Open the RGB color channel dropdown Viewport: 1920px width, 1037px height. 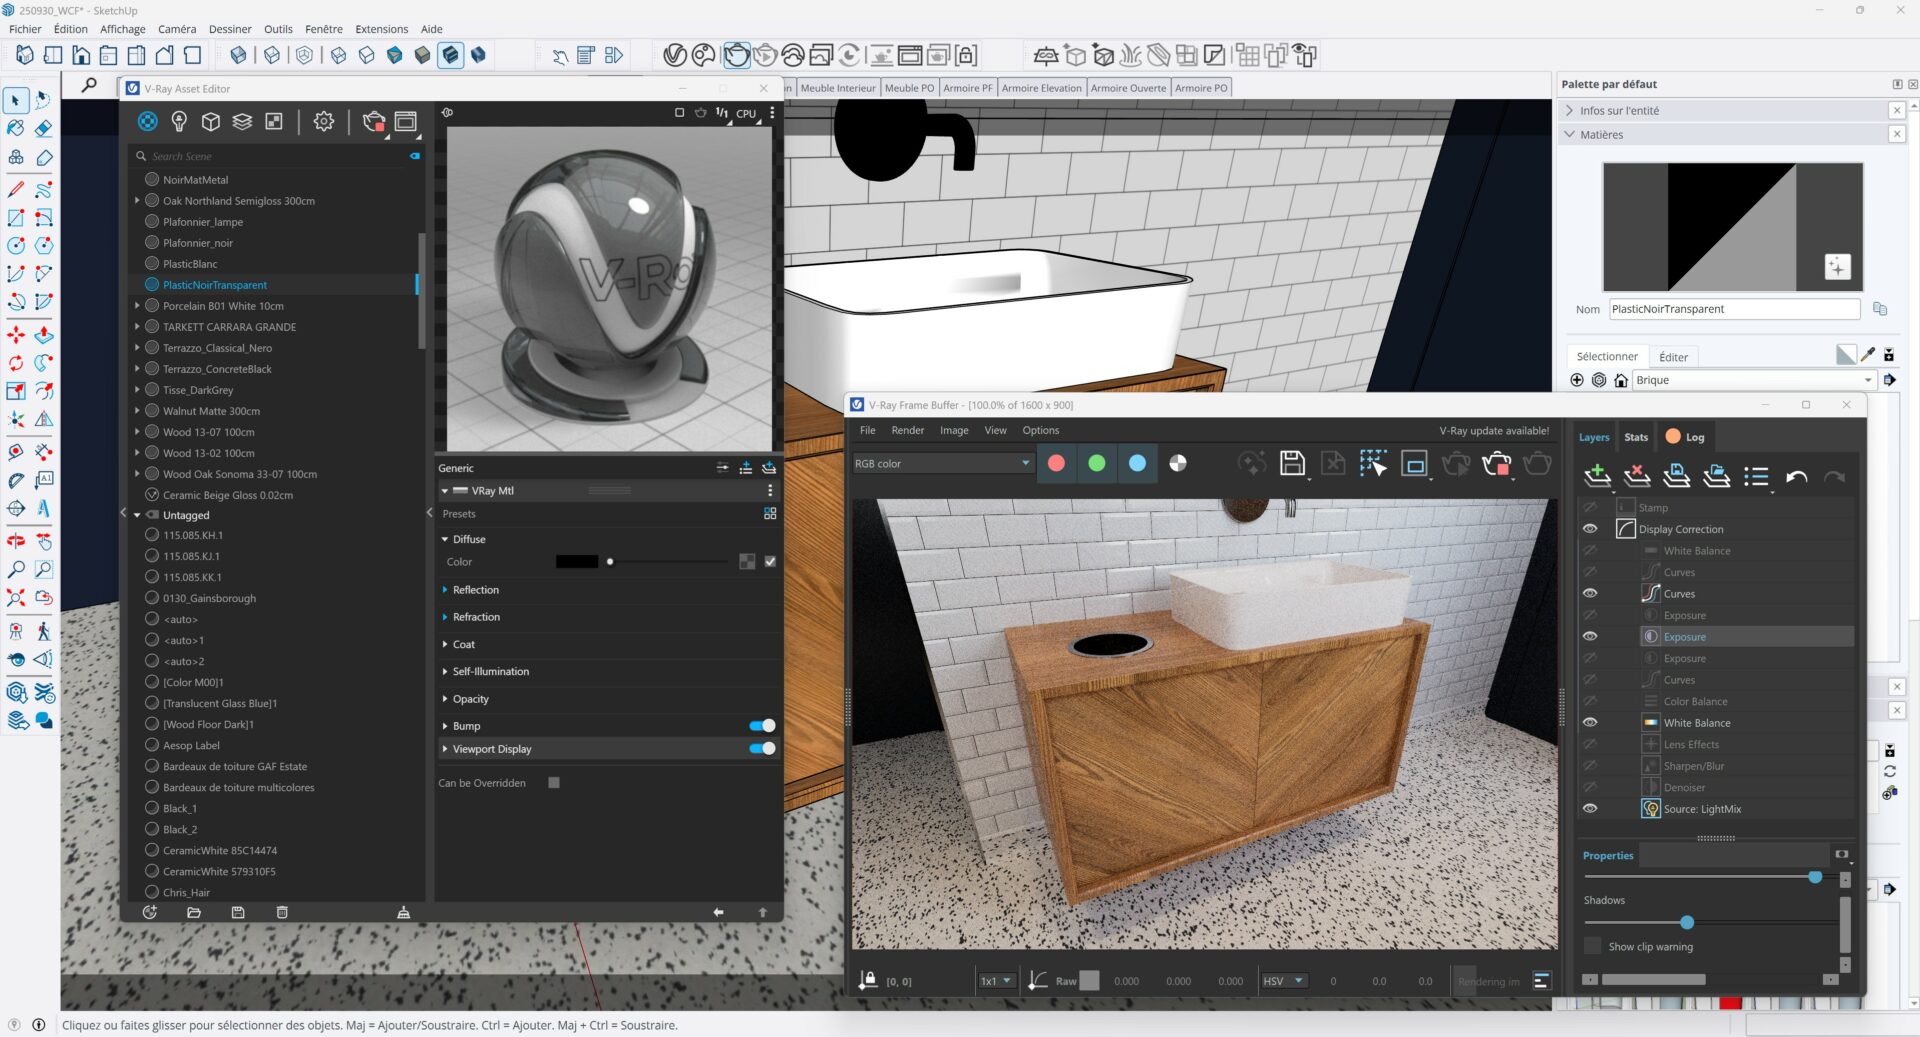[x=941, y=464]
